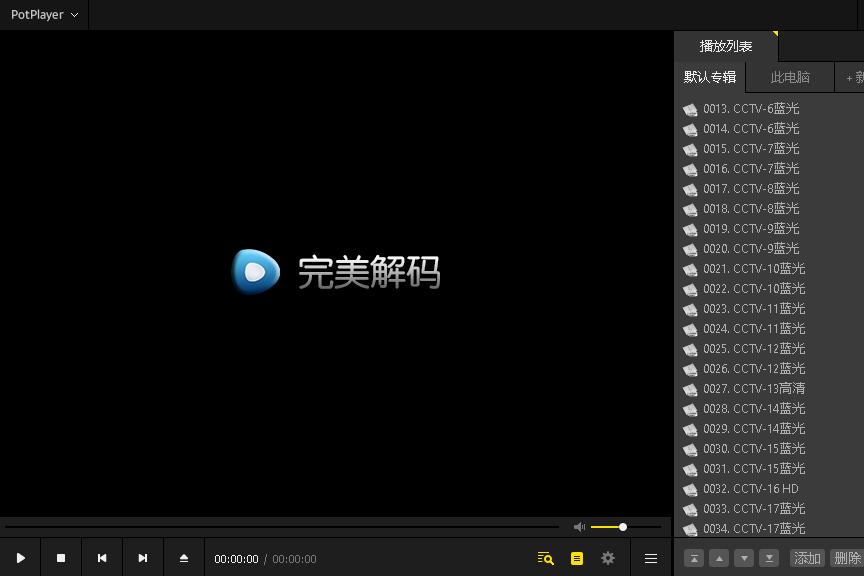The width and height of the screenshot is (864, 576).
Task: Open PotPlayer preferences via gear icon
Action: point(608,558)
